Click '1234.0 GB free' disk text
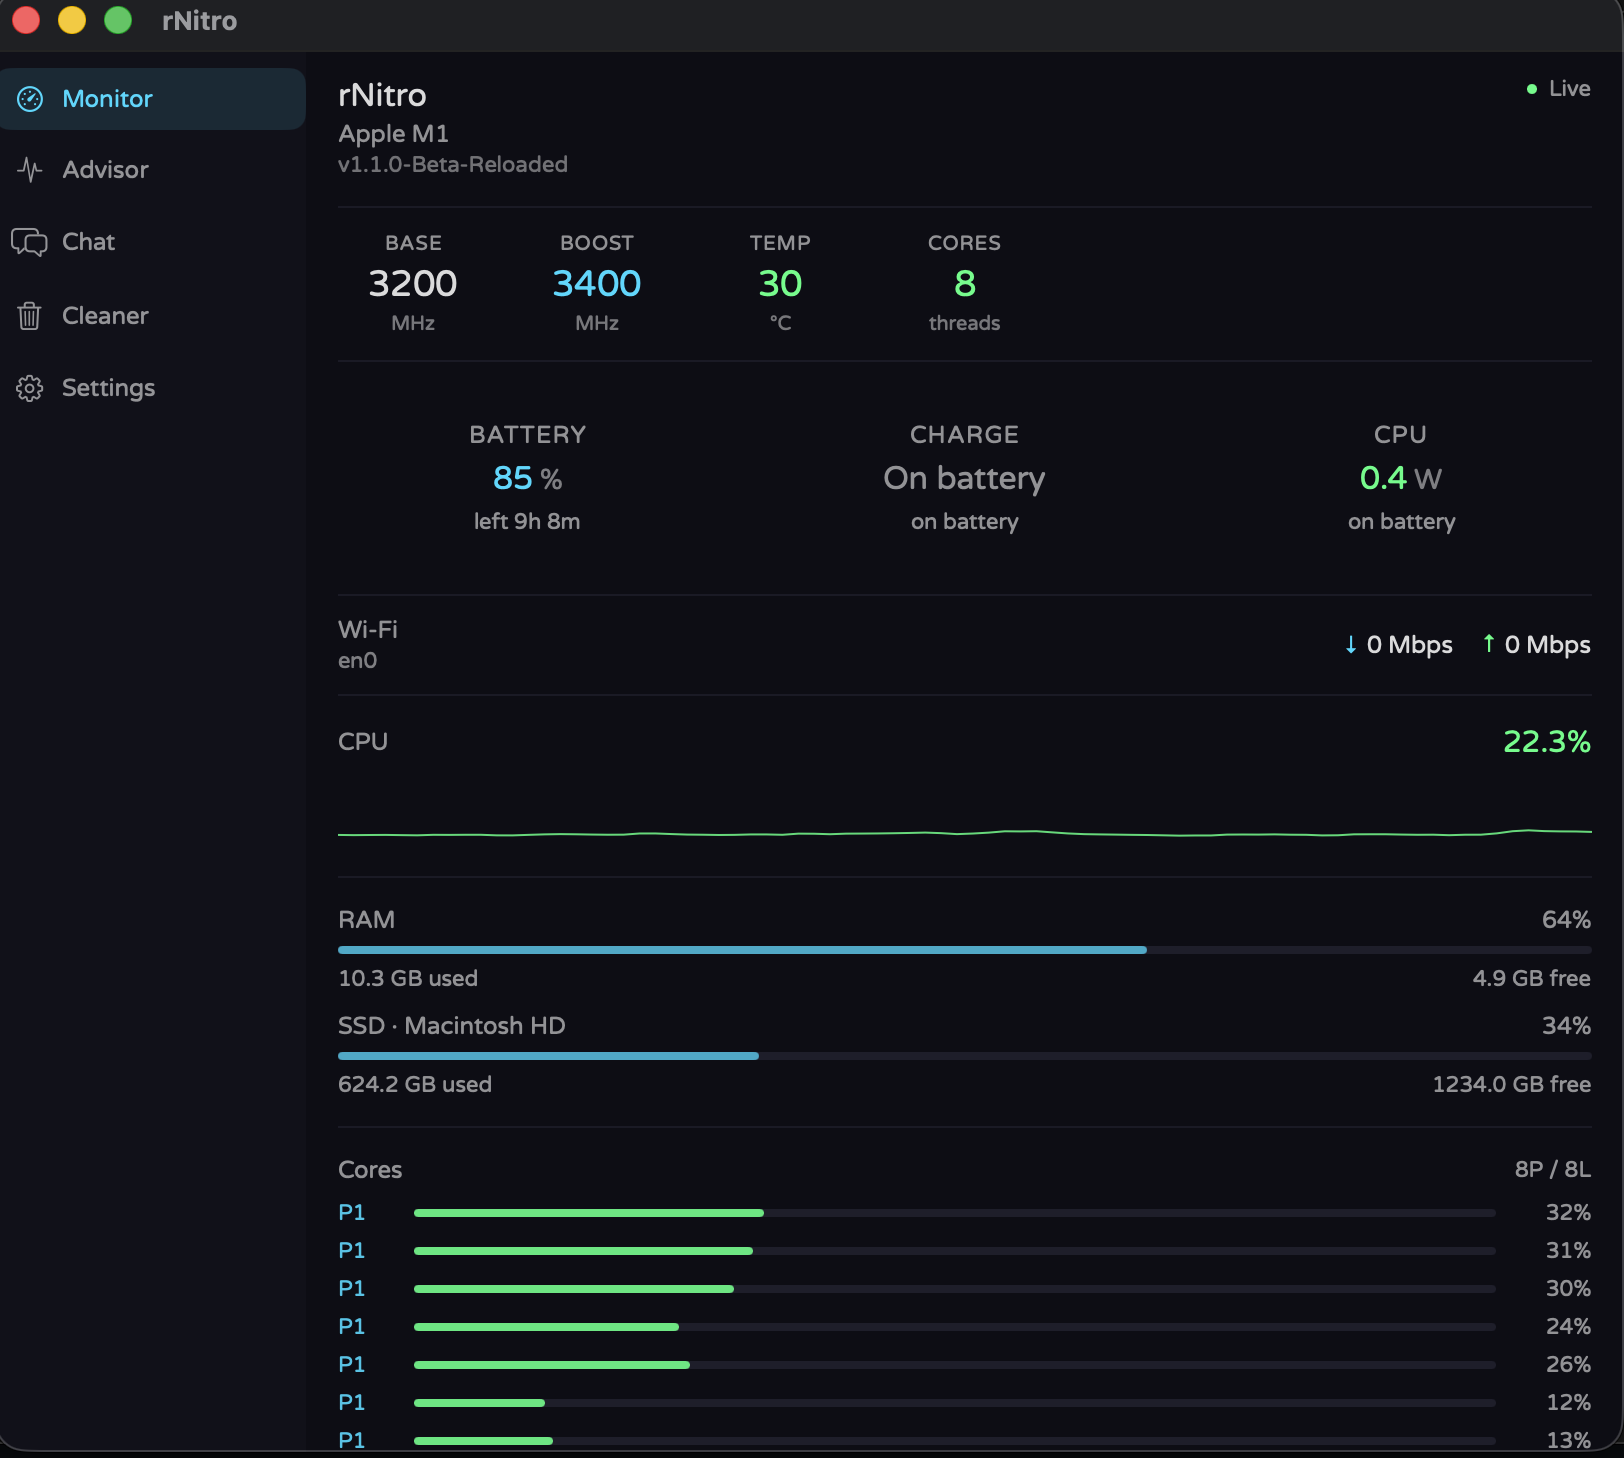The height and width of the screenshot is (1458, 1624). 1511,1085
